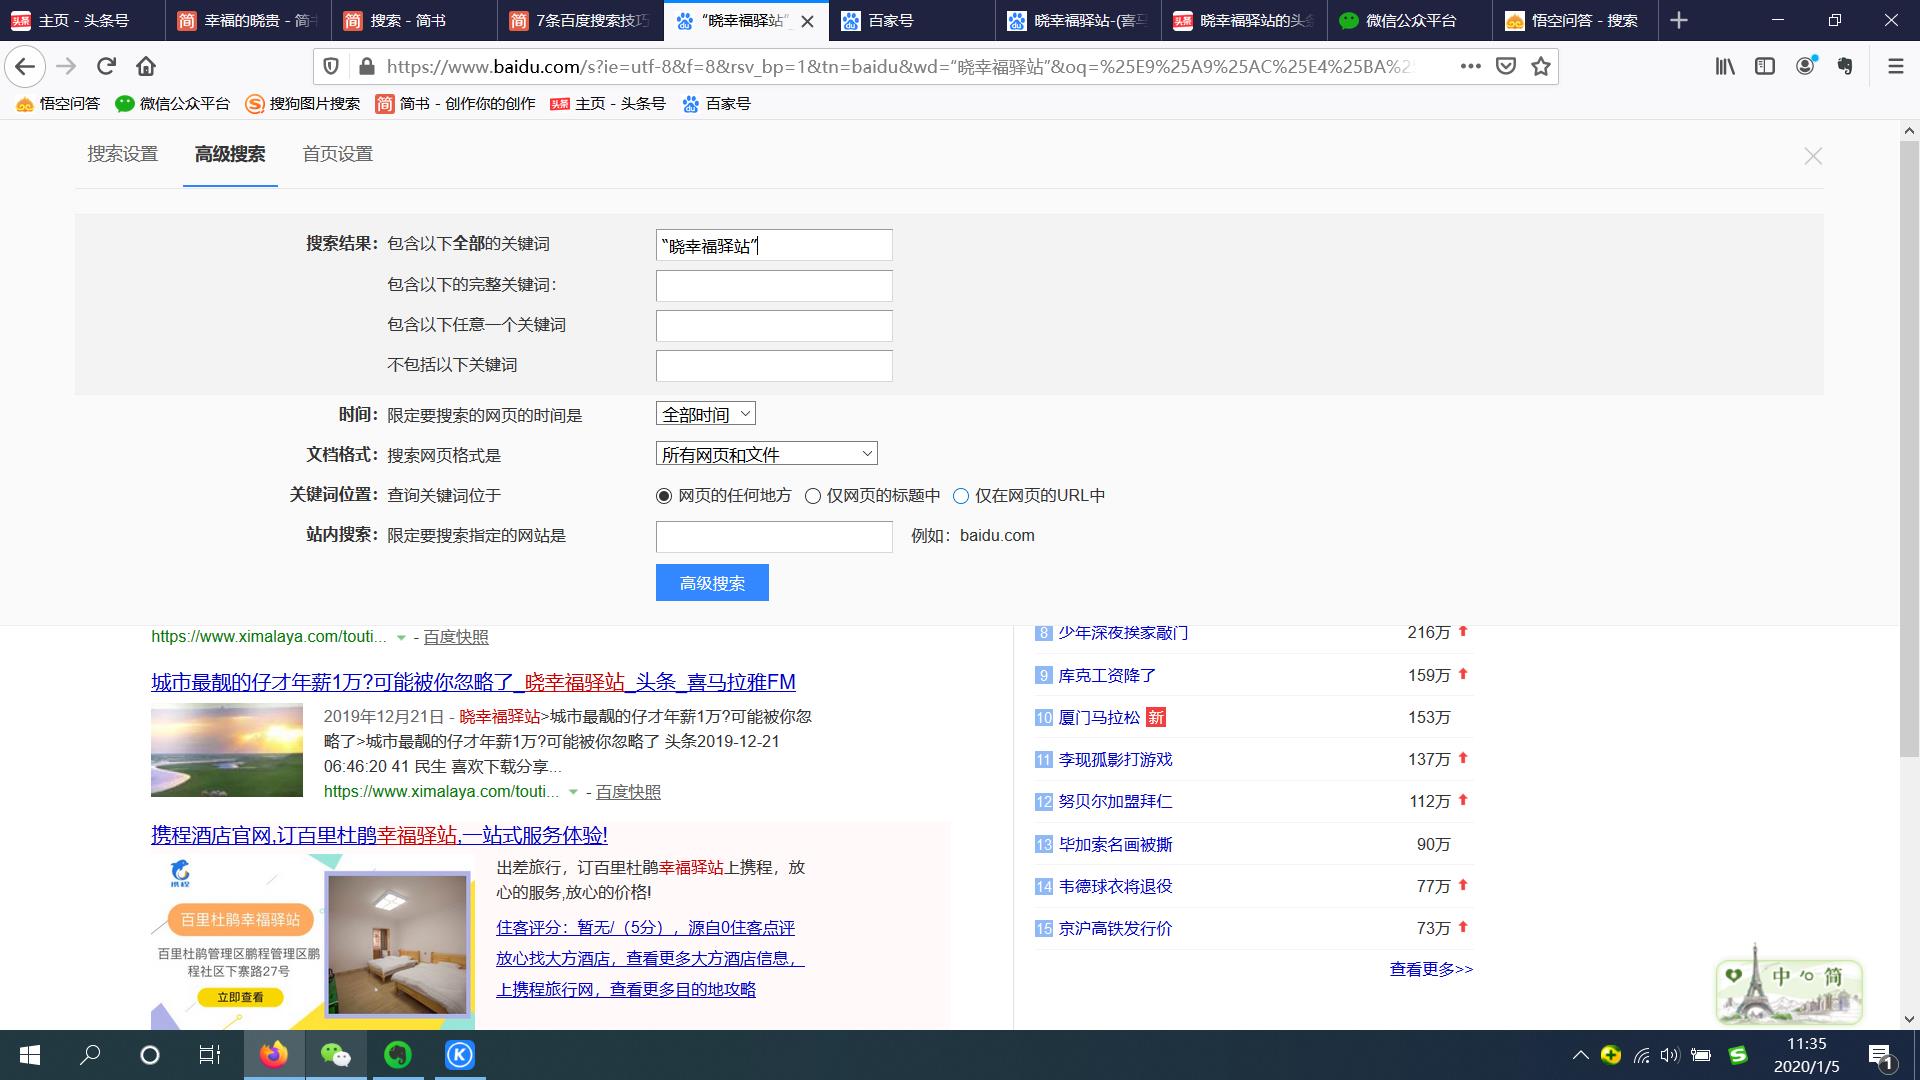The width and height of the screenshot is (1920, 1080).
Task: Open Cortana circle on taskbar
Action: point(150,1055)
